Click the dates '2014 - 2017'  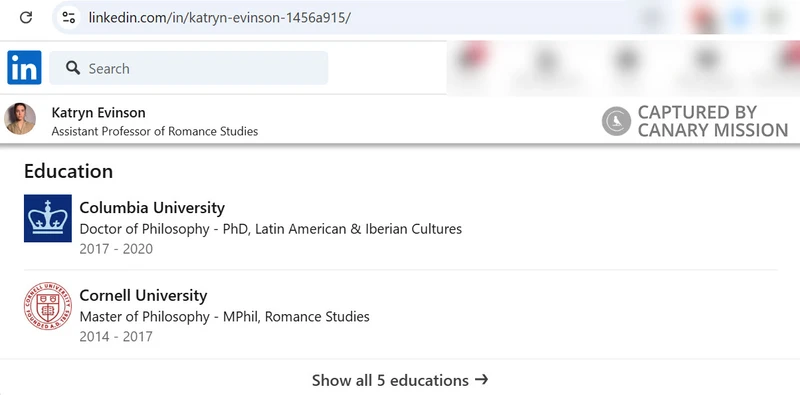[x=116, y=337]
